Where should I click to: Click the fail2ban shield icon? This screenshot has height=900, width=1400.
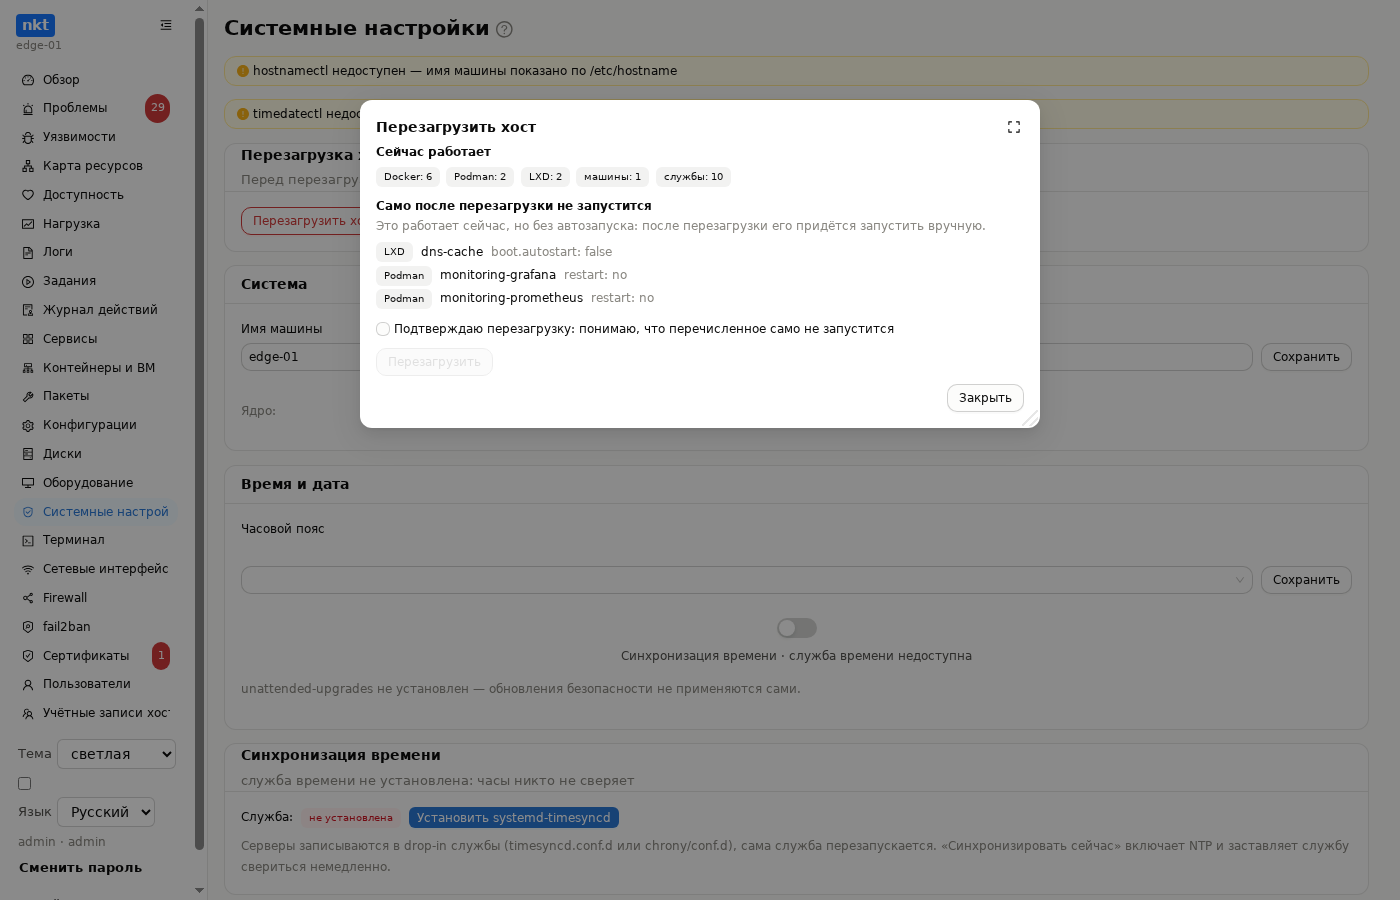(28, 627)
